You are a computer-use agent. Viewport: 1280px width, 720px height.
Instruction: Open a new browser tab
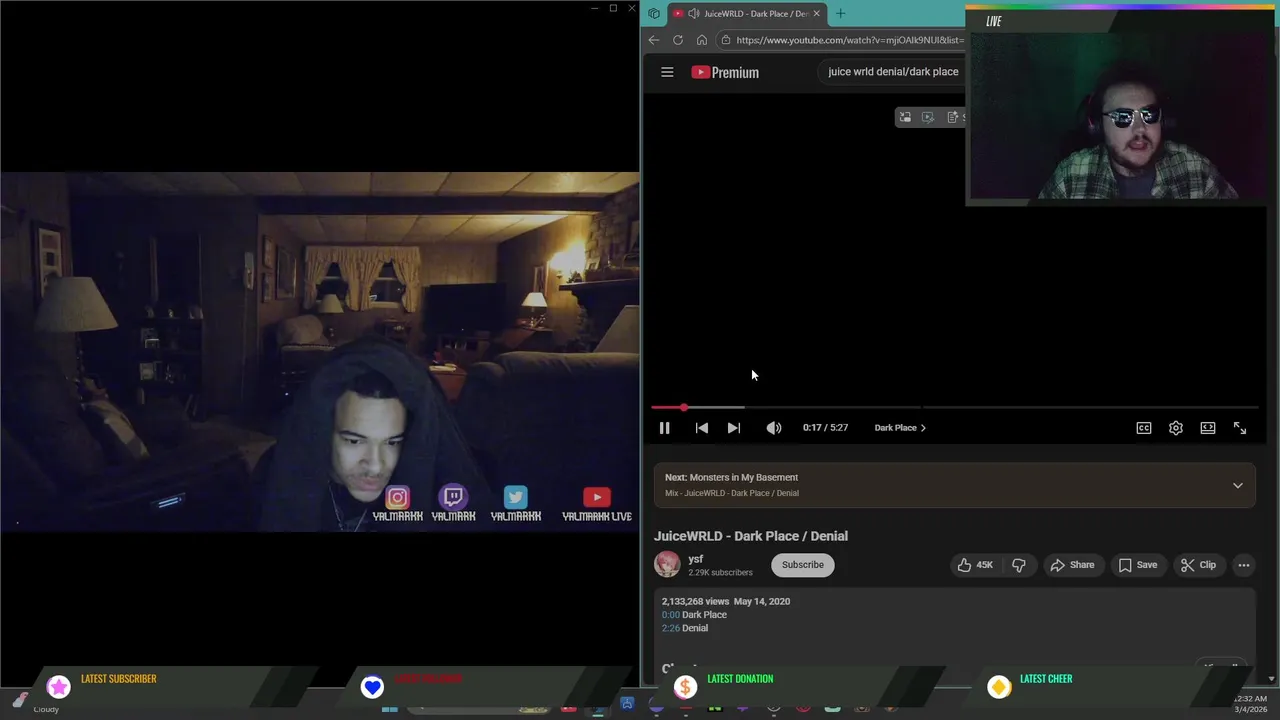click(x=840, y=14)
